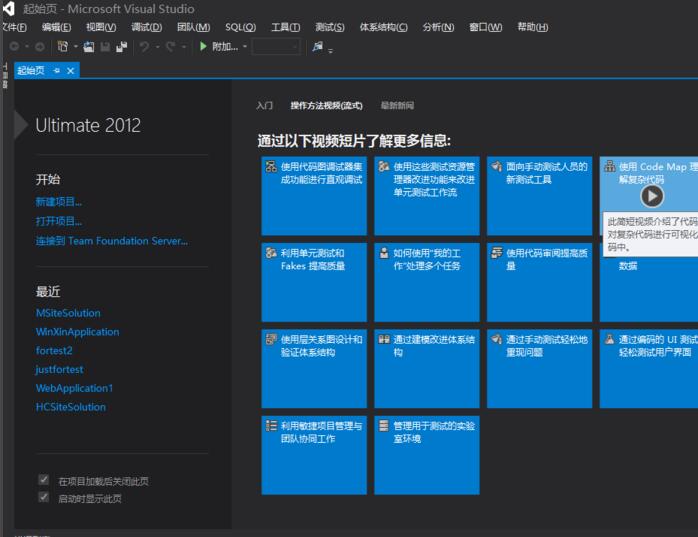The height and width of the screenshot is (537, 698).
Task: Click the Undo arrow icon
Action: point(145,46)
